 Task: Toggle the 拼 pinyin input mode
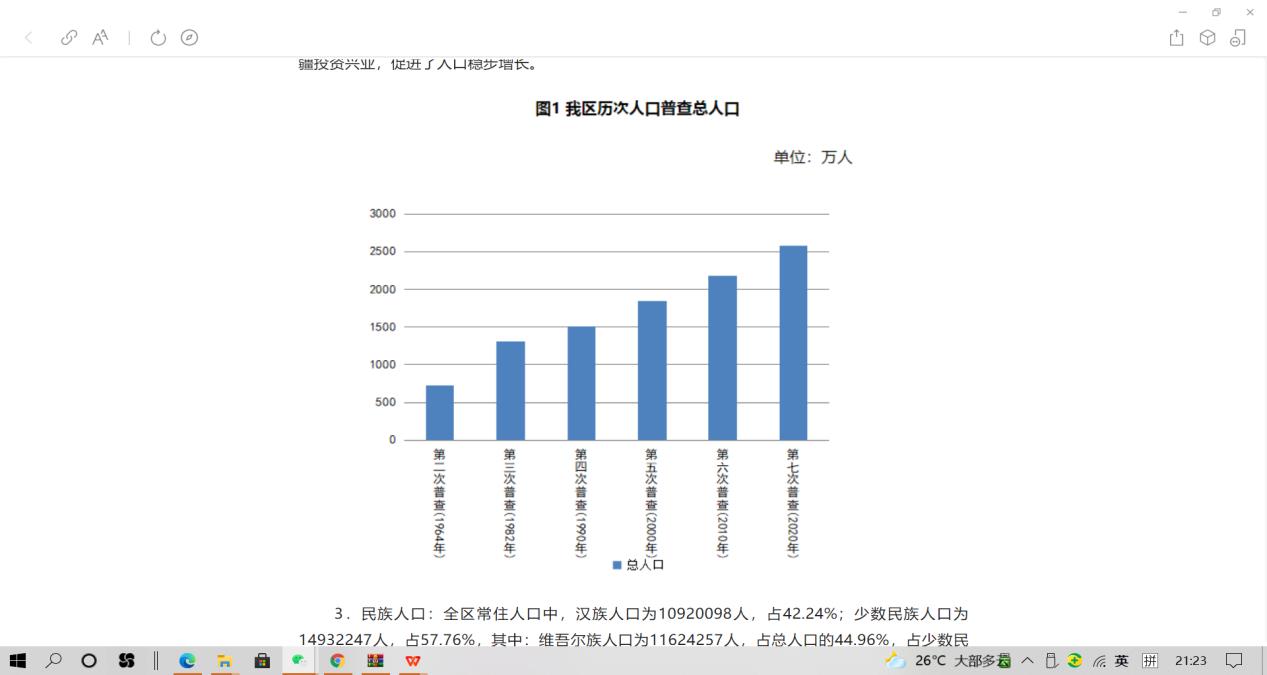1150,661
